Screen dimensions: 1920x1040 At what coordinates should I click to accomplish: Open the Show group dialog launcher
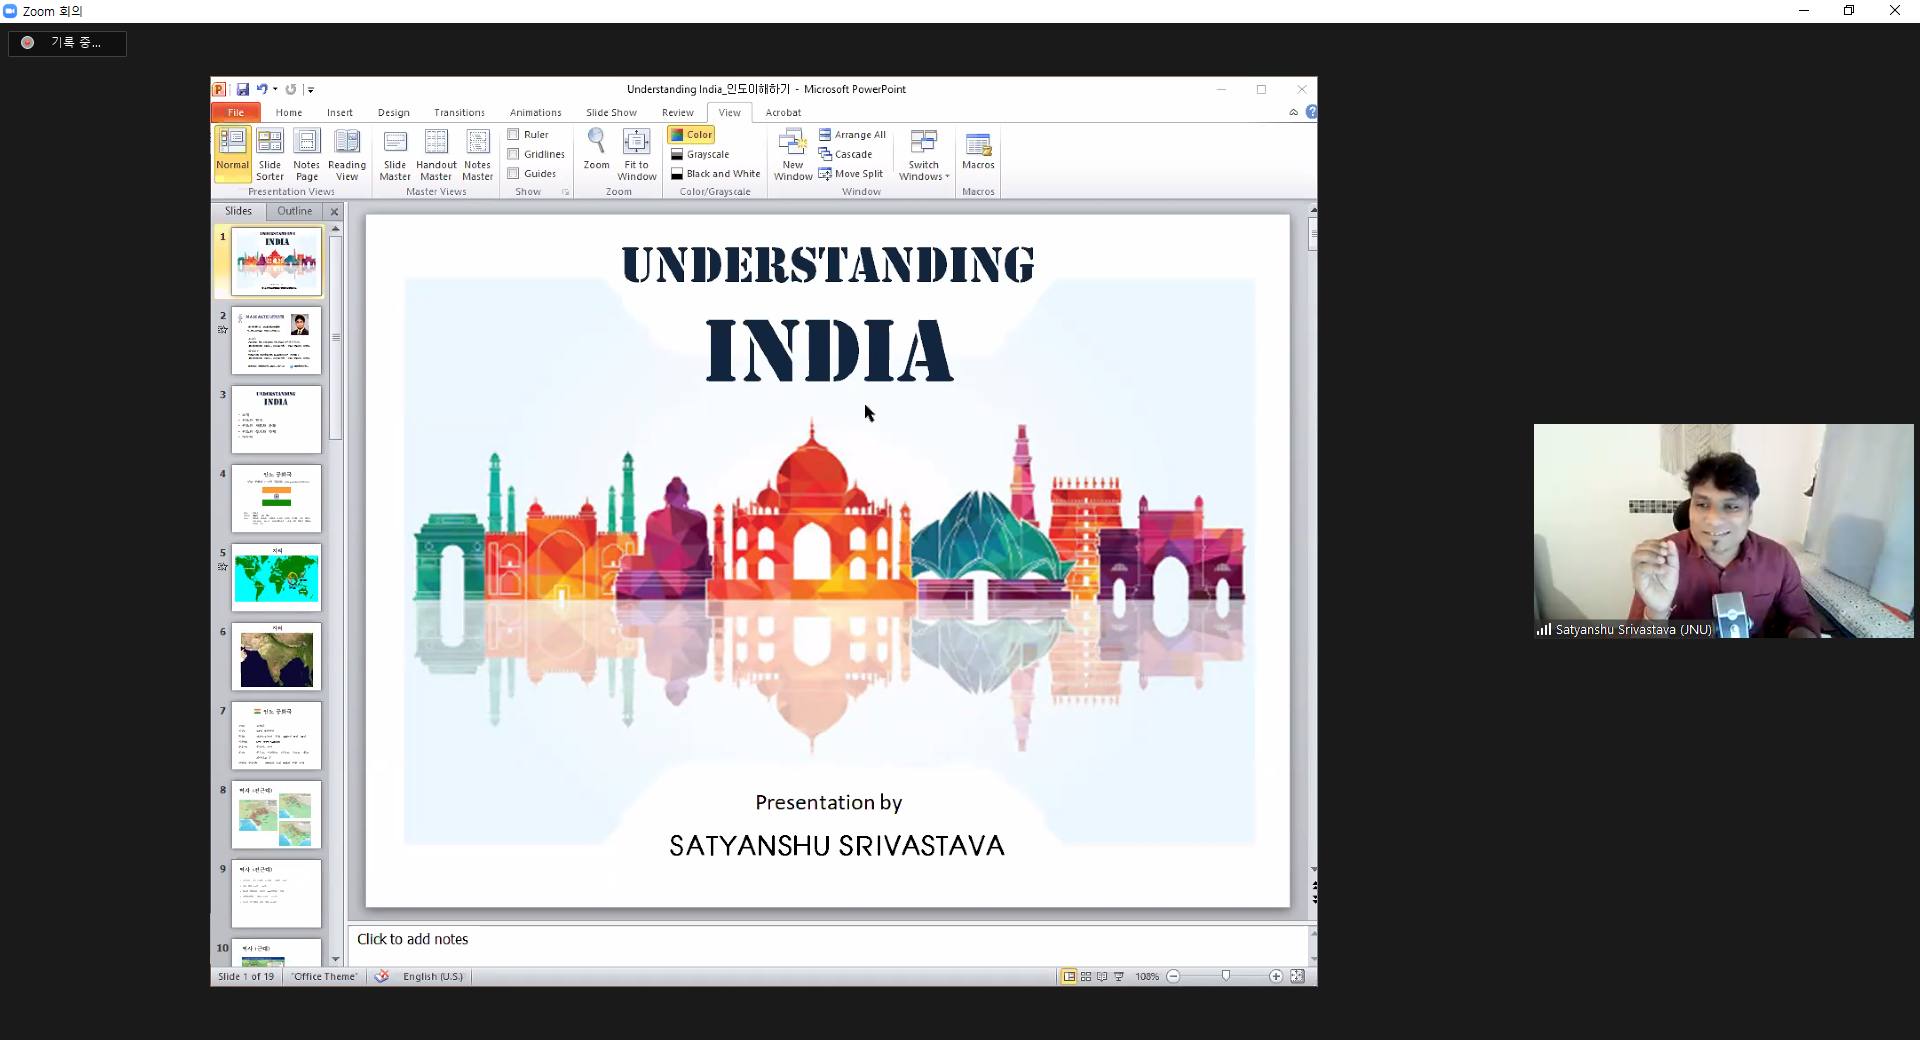tap(565, 192)
